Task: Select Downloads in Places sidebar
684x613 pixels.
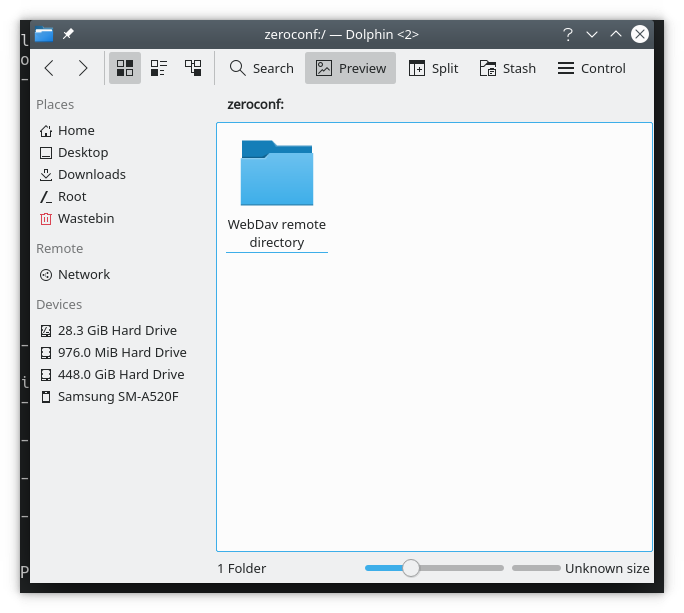Action: [x=91, y=174]
